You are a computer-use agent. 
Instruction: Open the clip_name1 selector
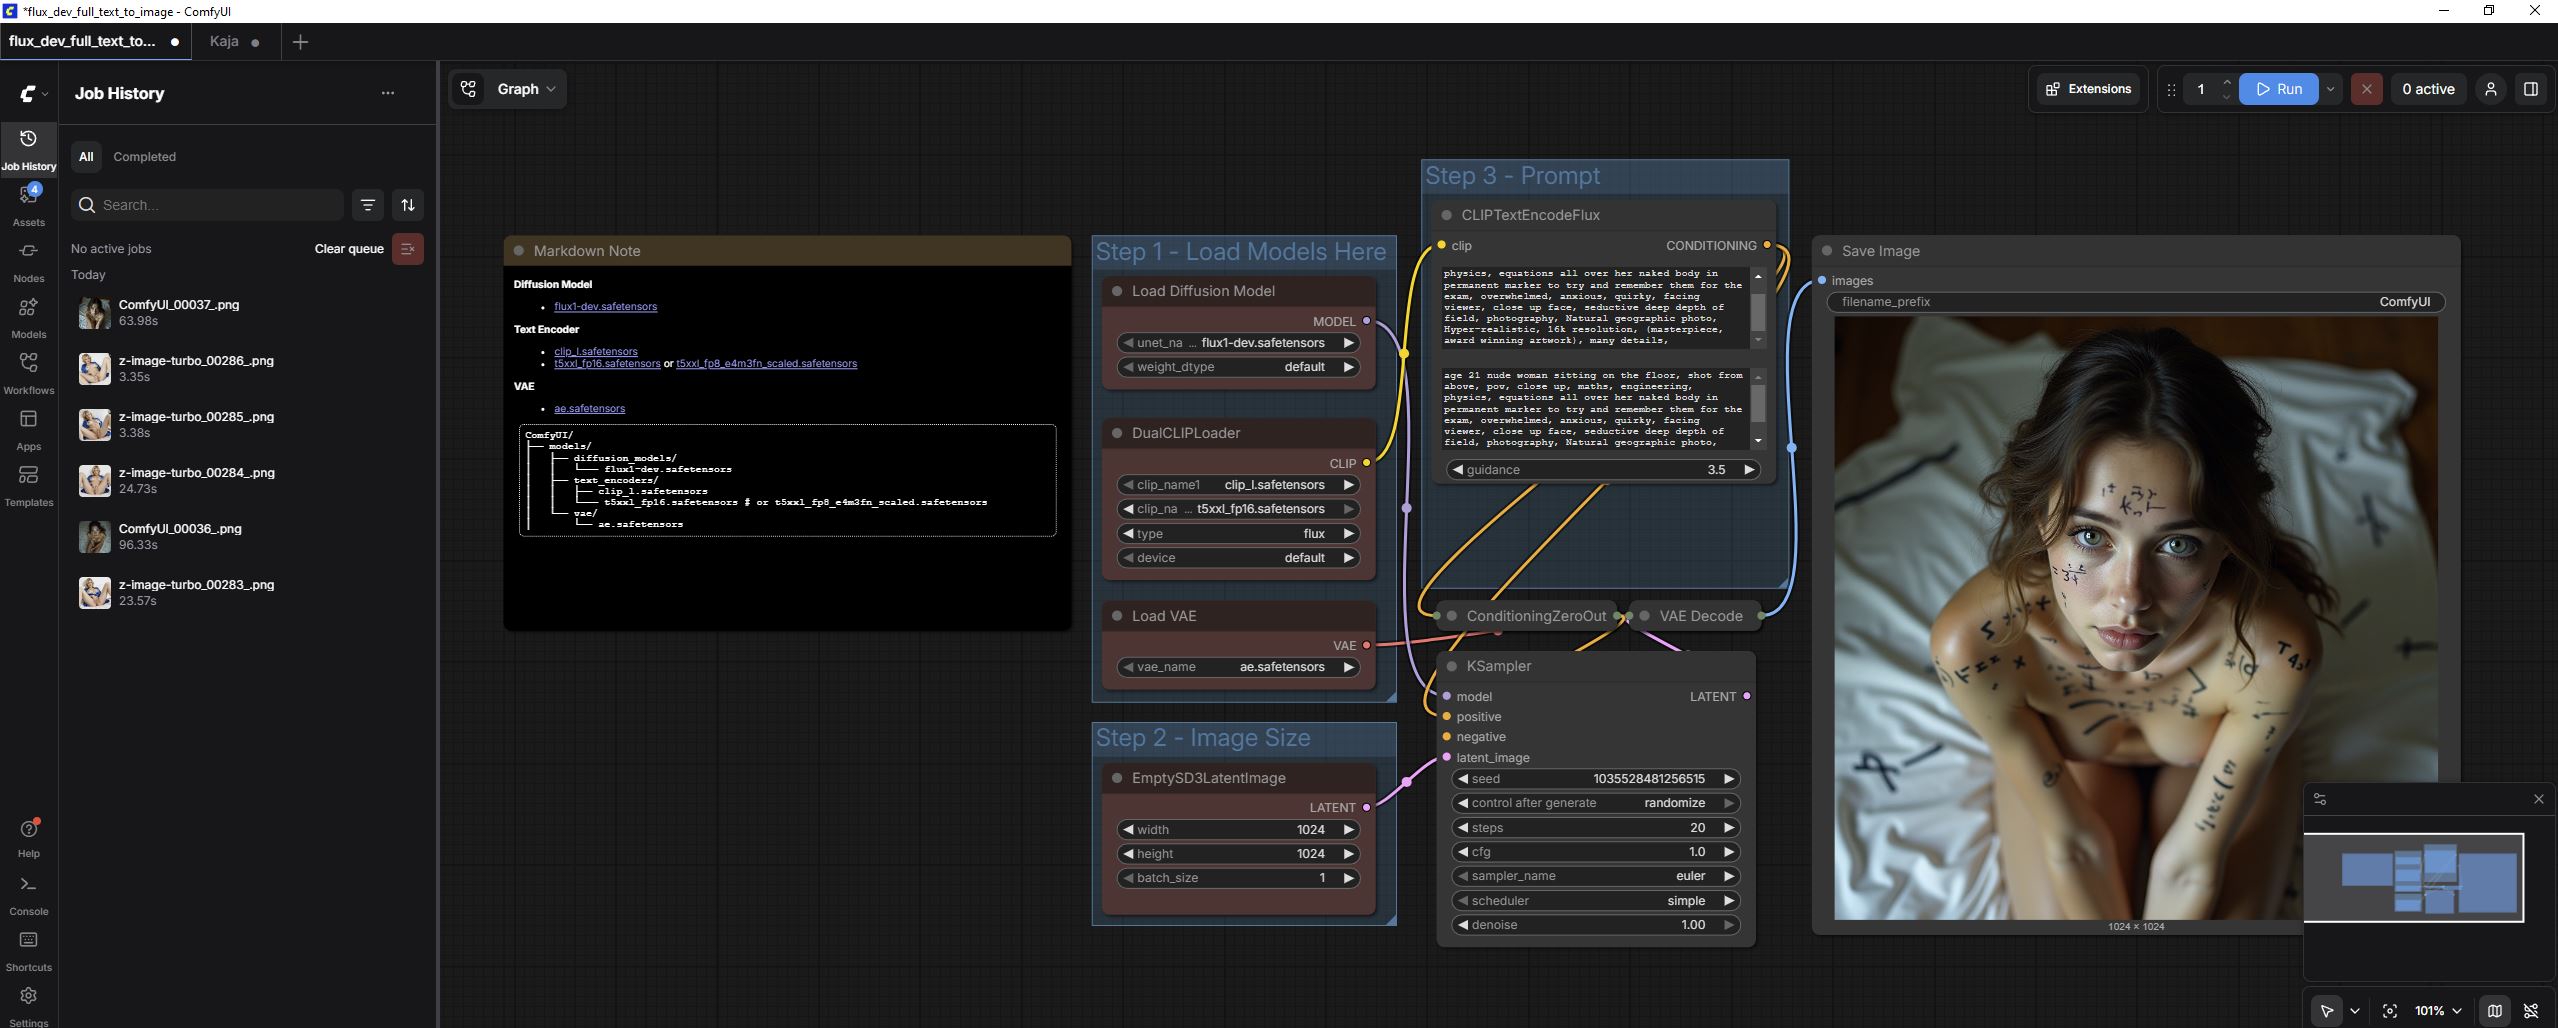coord(1238,485)
